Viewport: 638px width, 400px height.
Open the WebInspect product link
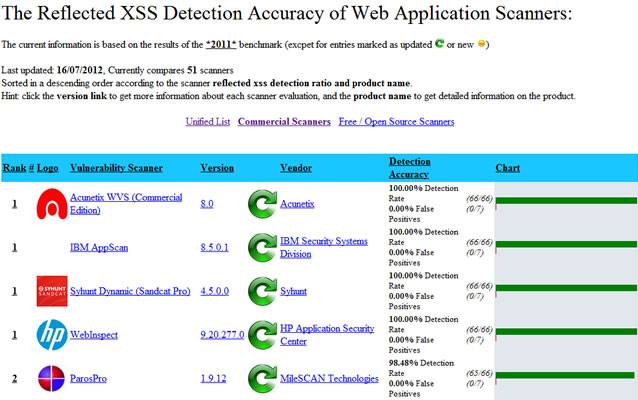94,335
